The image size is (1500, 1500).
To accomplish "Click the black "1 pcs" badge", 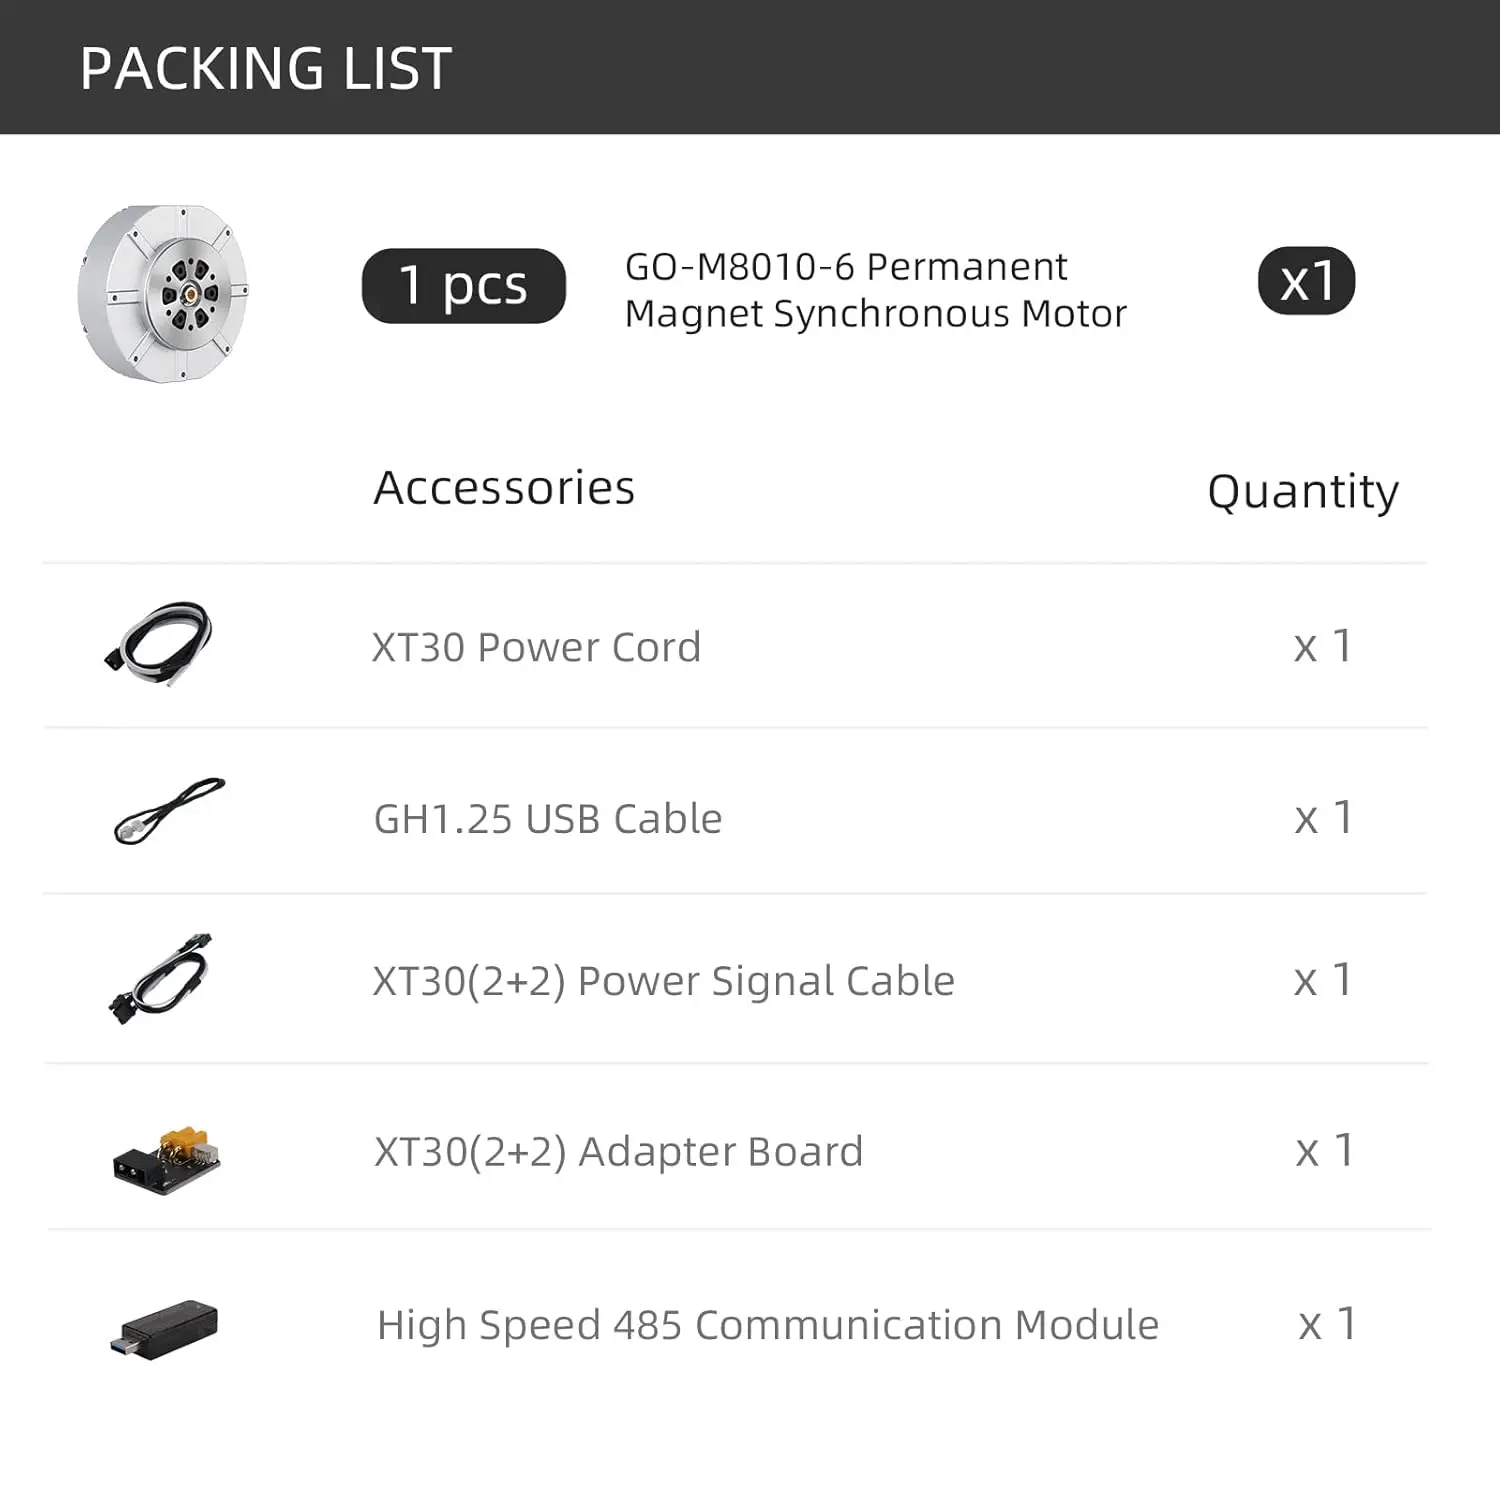I will click(463, 286).
